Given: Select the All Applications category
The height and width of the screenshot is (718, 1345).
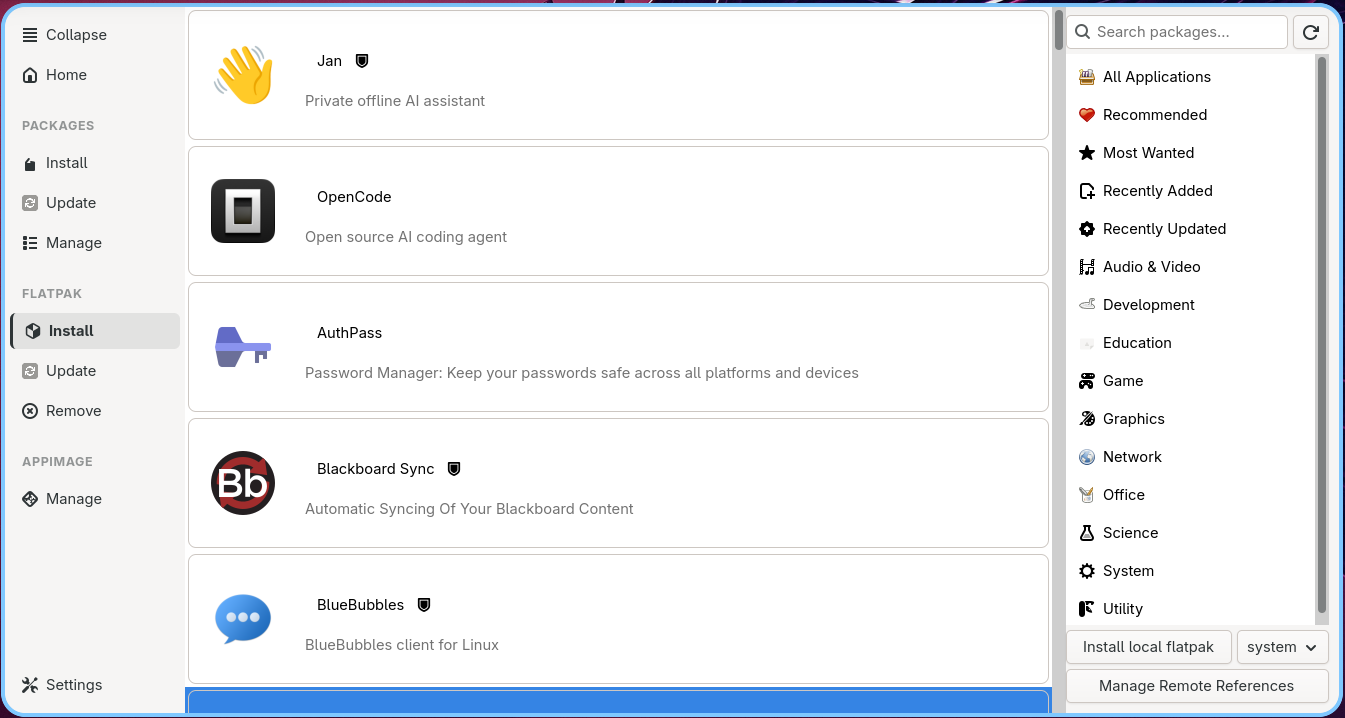Looking at the screenshot, I should 1190,77.
